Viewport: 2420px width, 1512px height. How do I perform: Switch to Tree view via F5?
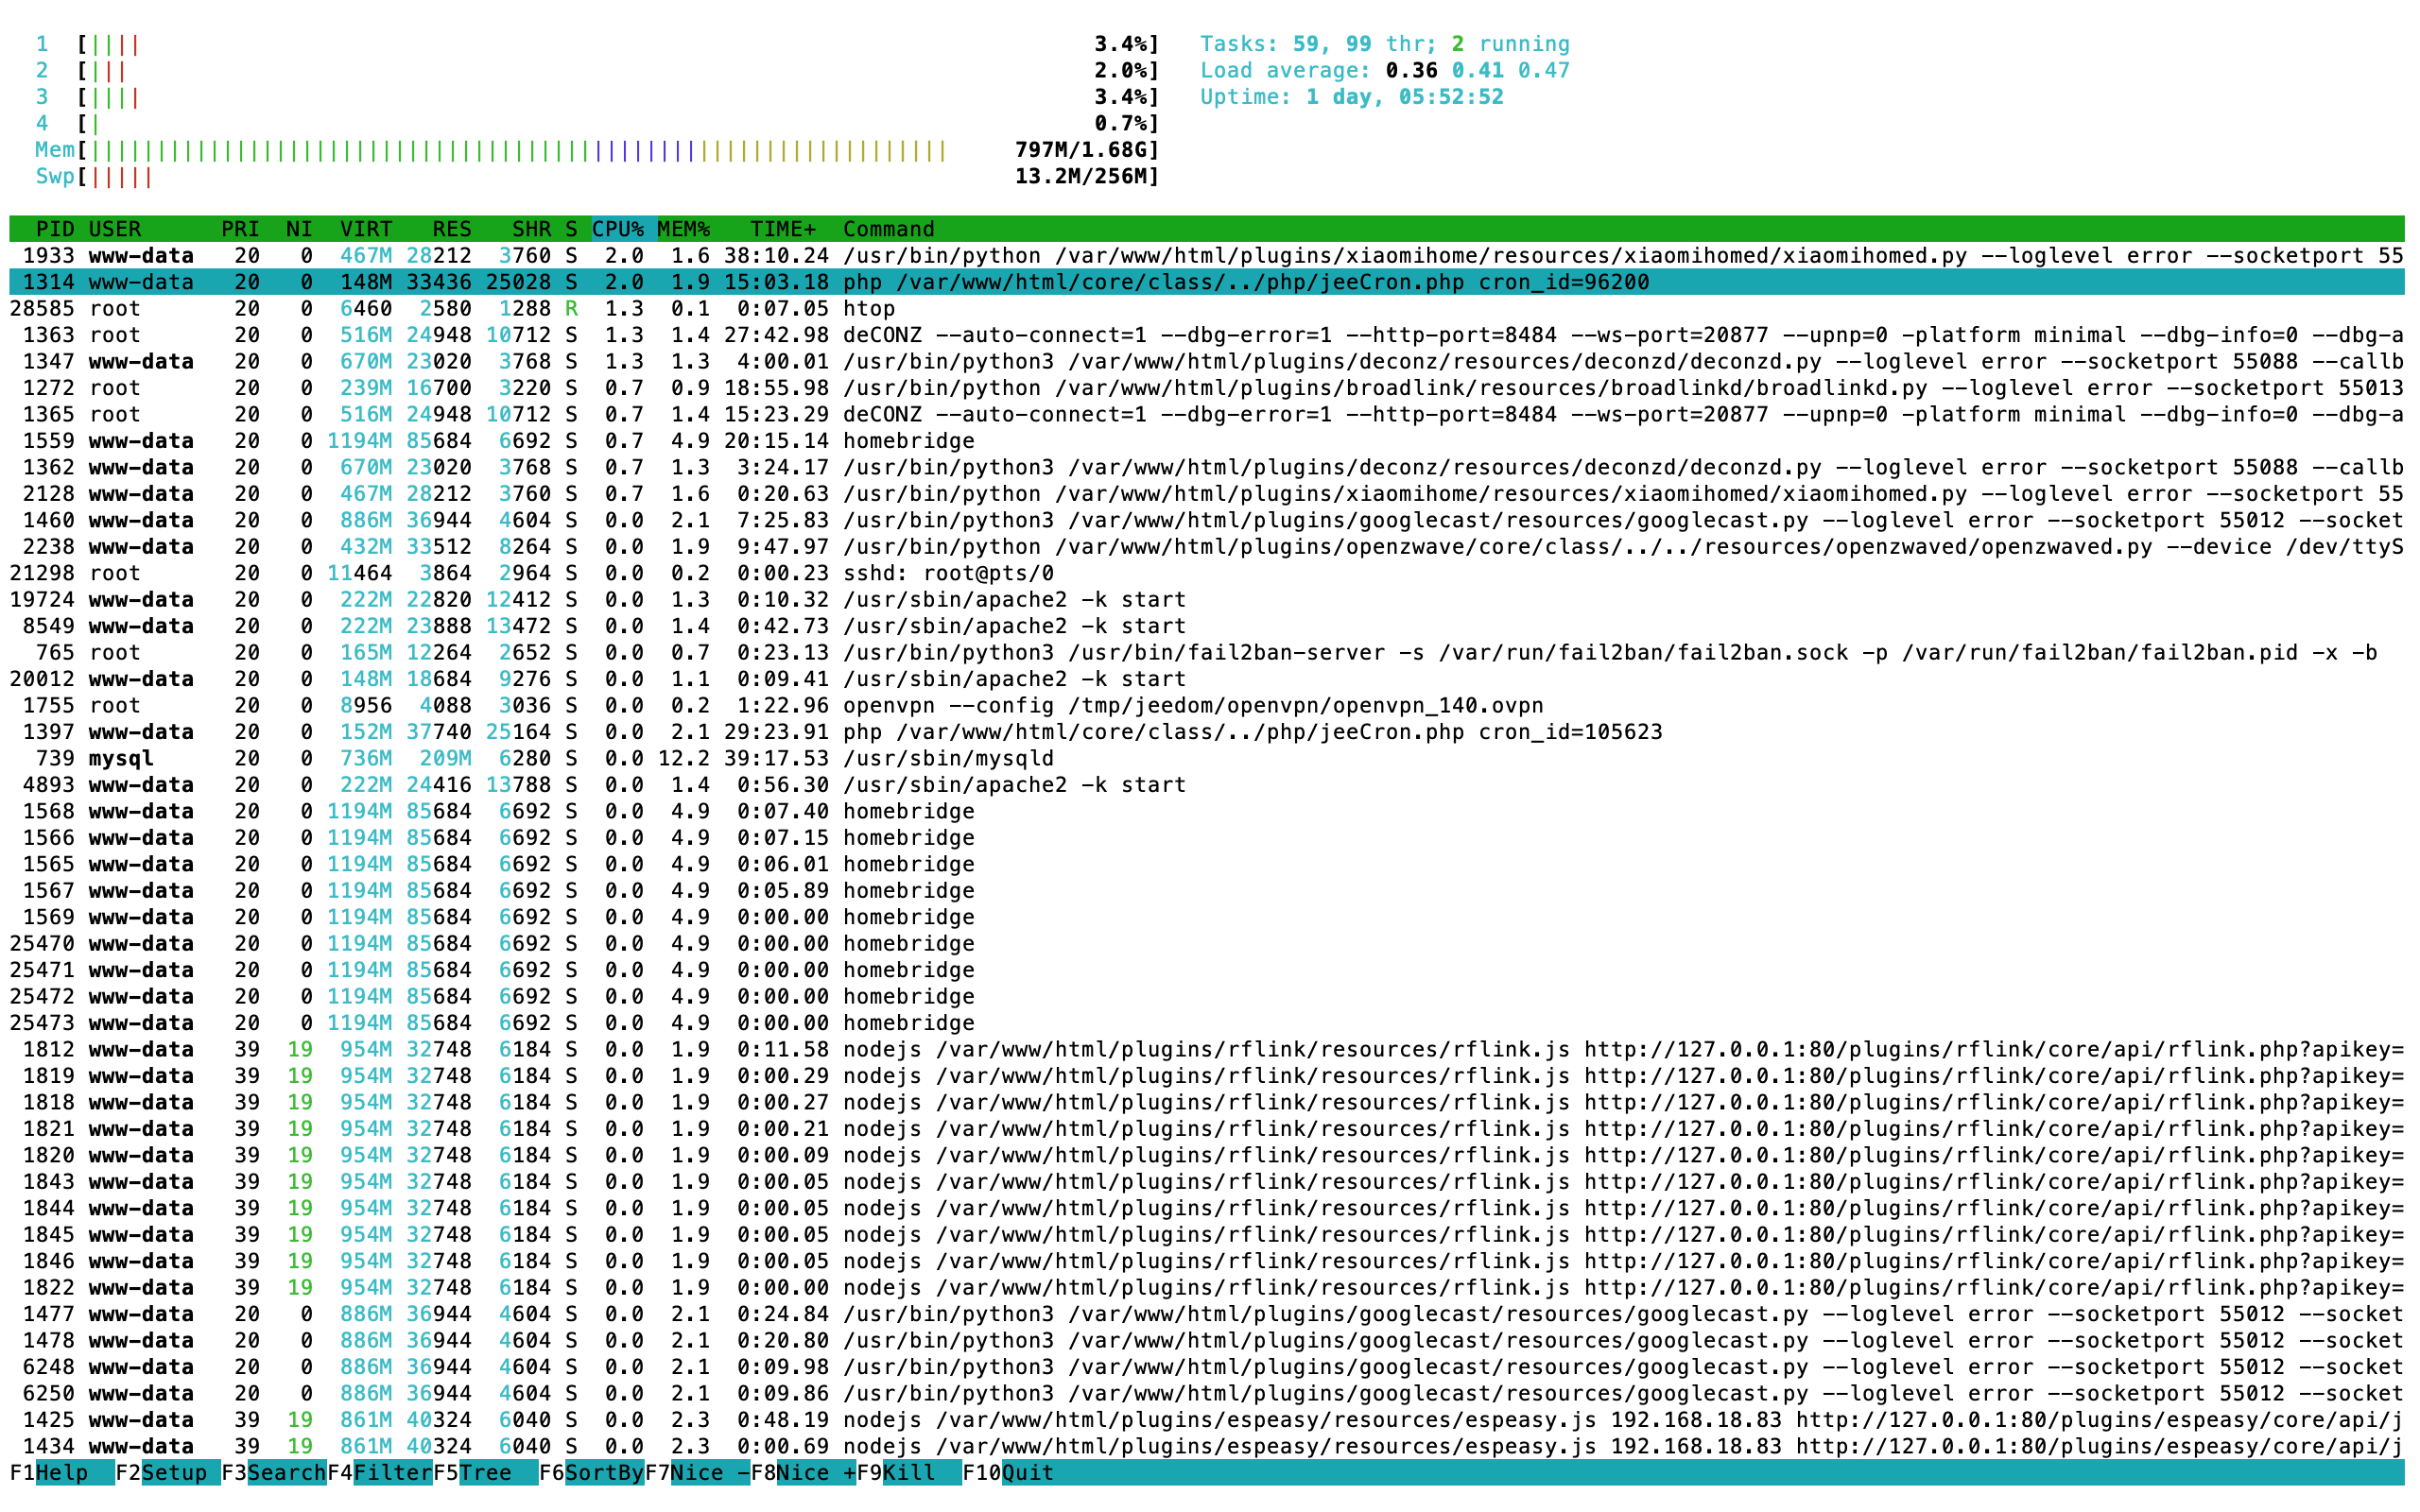tap(486, 1472)
